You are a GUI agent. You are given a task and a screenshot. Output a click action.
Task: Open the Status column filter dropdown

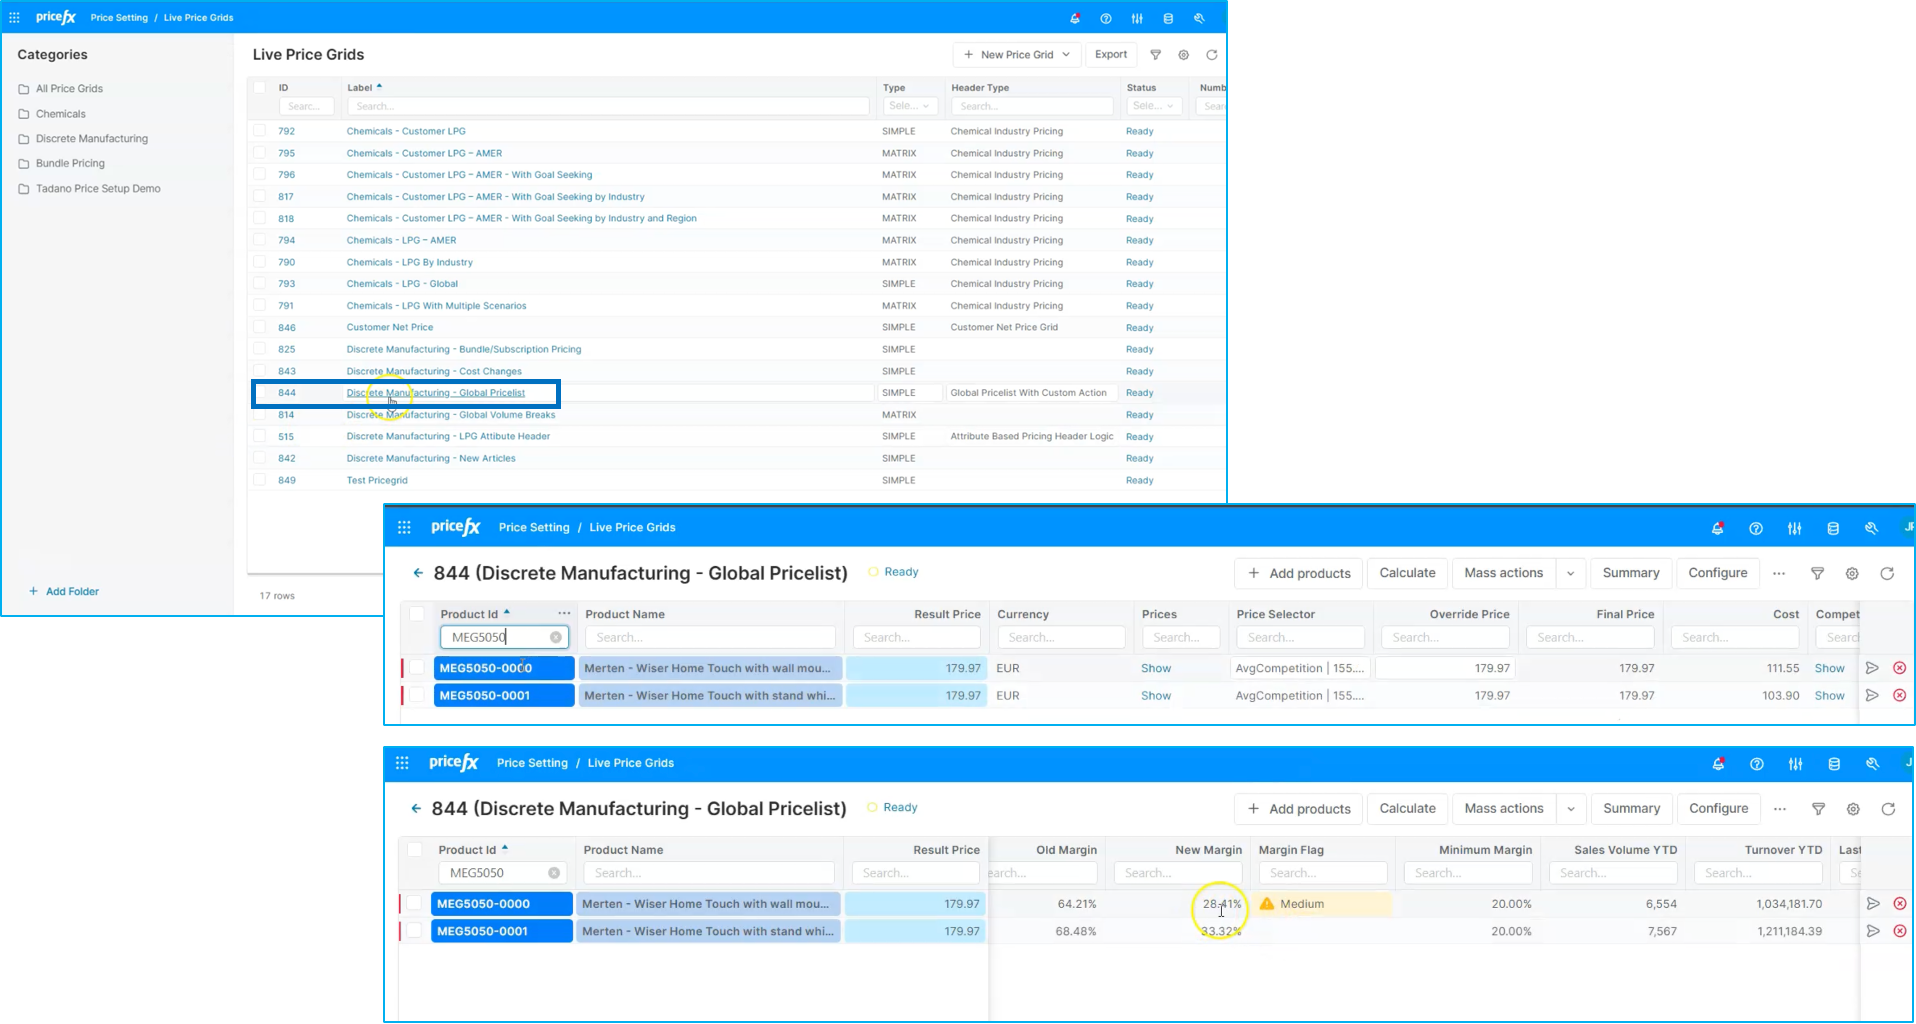coord(1154,106)
